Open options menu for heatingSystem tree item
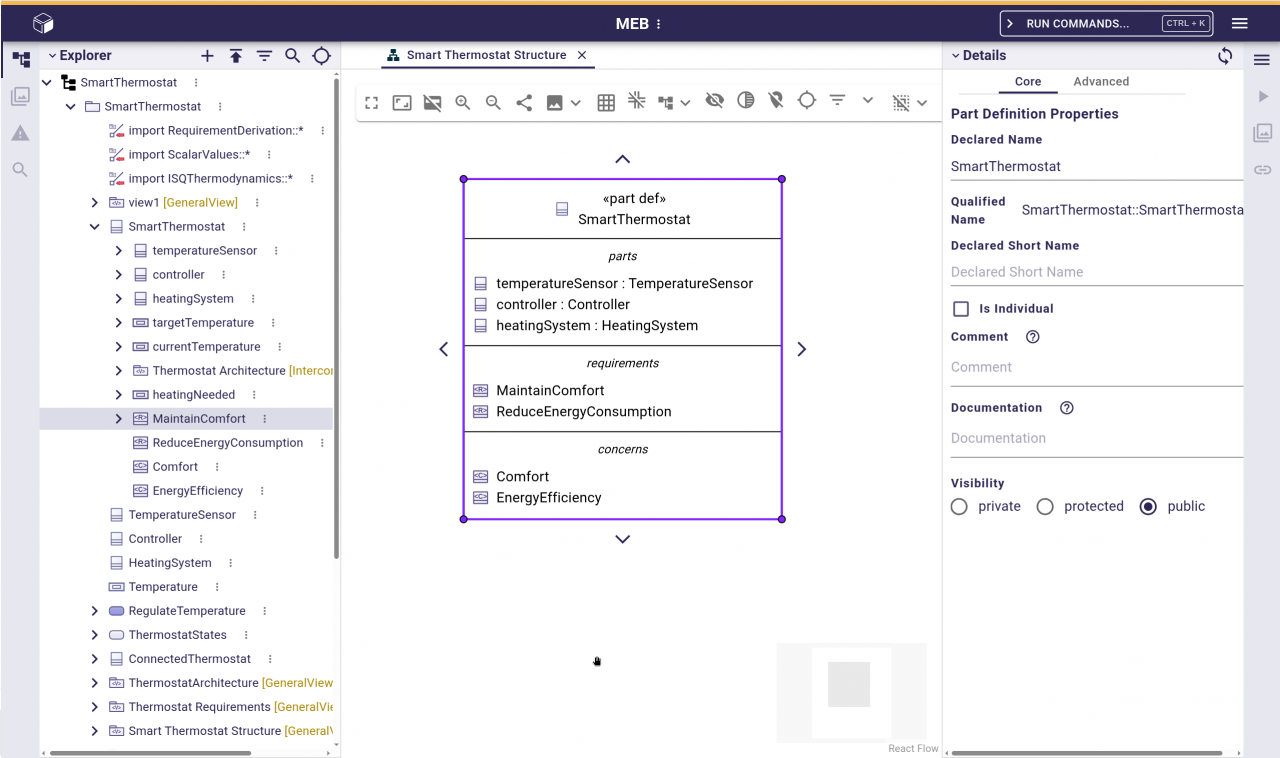This screenshot has height=758, width=1280. tap(253, 299)
